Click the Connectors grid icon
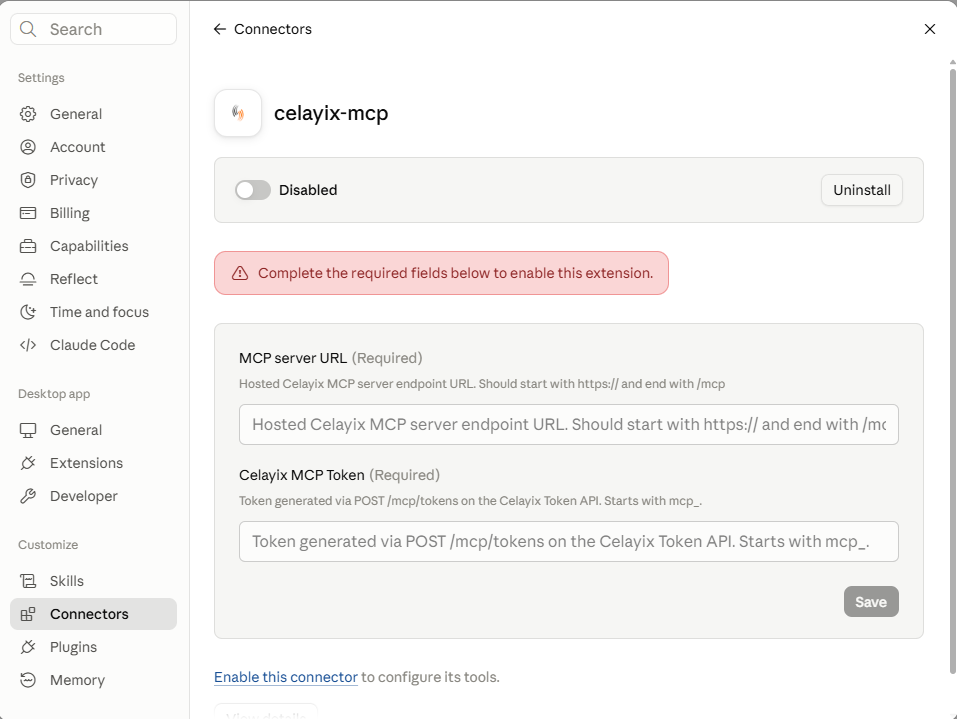The width and height of the screenshot is (957, 719). click(x=28, y=614)
